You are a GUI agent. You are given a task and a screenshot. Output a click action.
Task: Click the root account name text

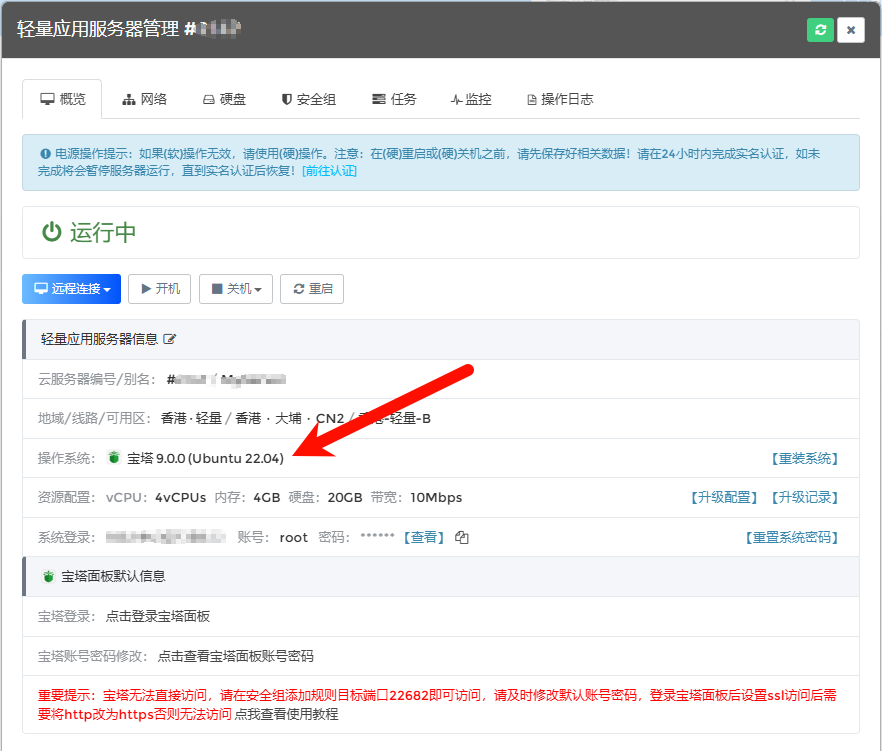click(294, 538)
